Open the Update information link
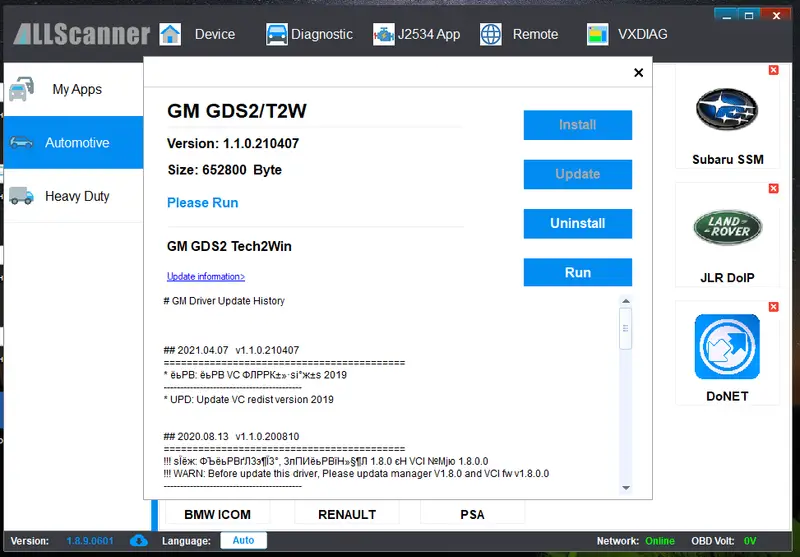800x557 pixels. tap(206, 276)
